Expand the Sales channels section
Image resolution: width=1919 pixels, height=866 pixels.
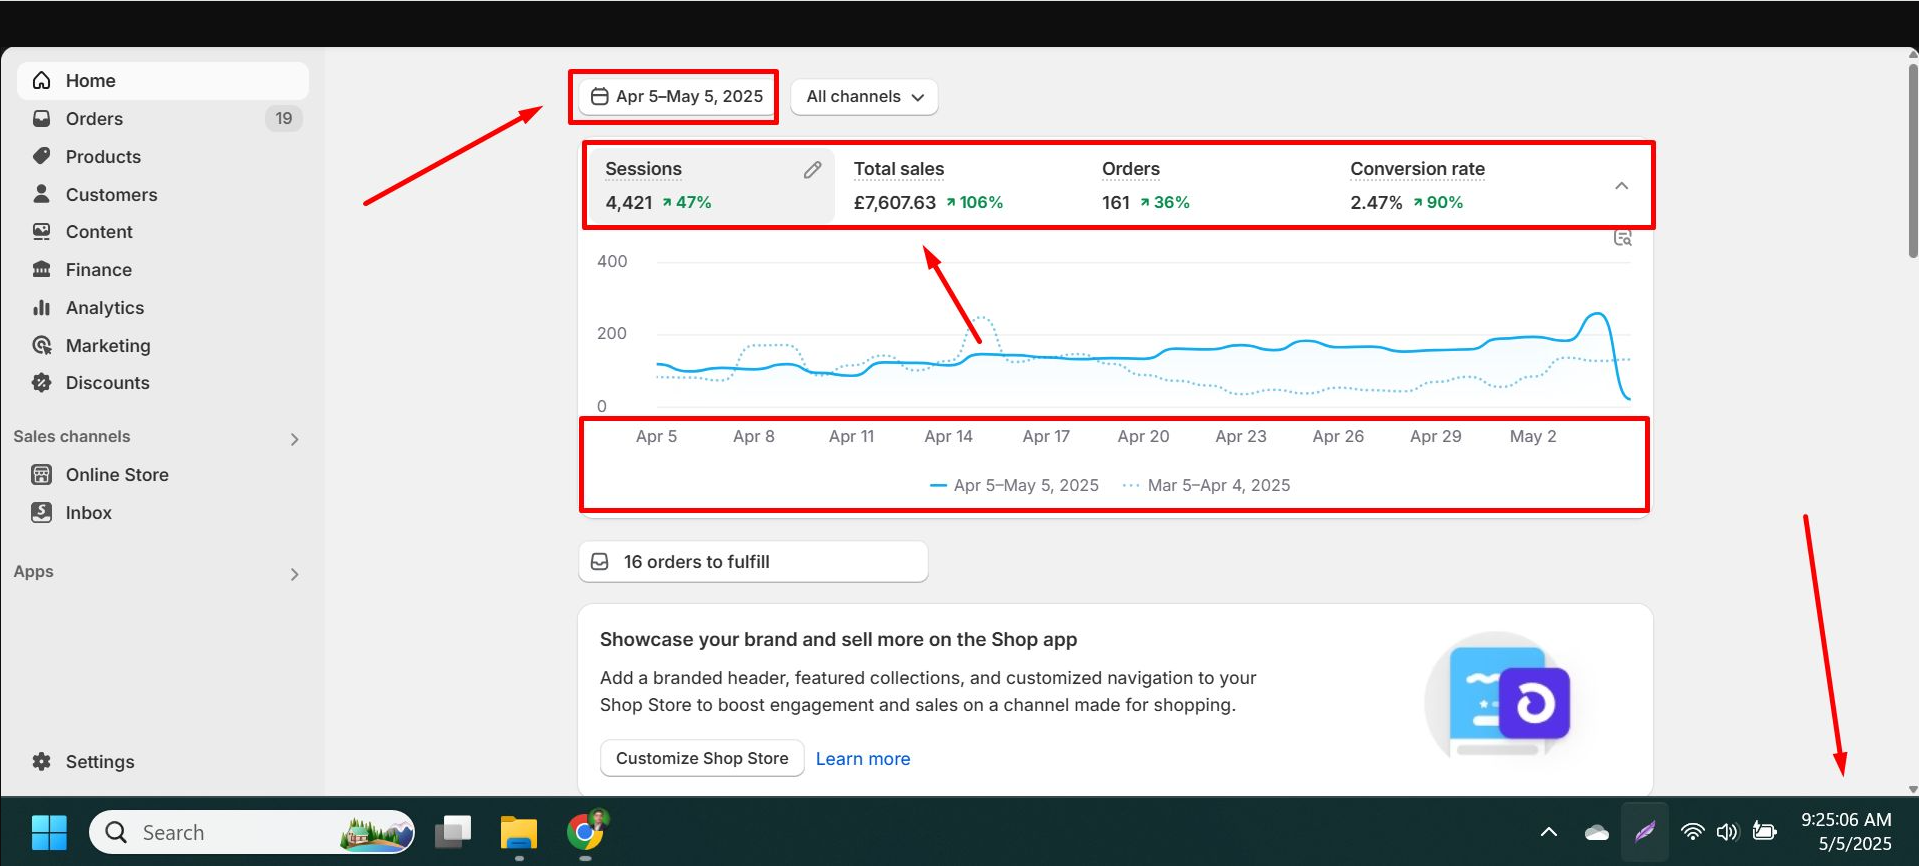tap(294, 439)
